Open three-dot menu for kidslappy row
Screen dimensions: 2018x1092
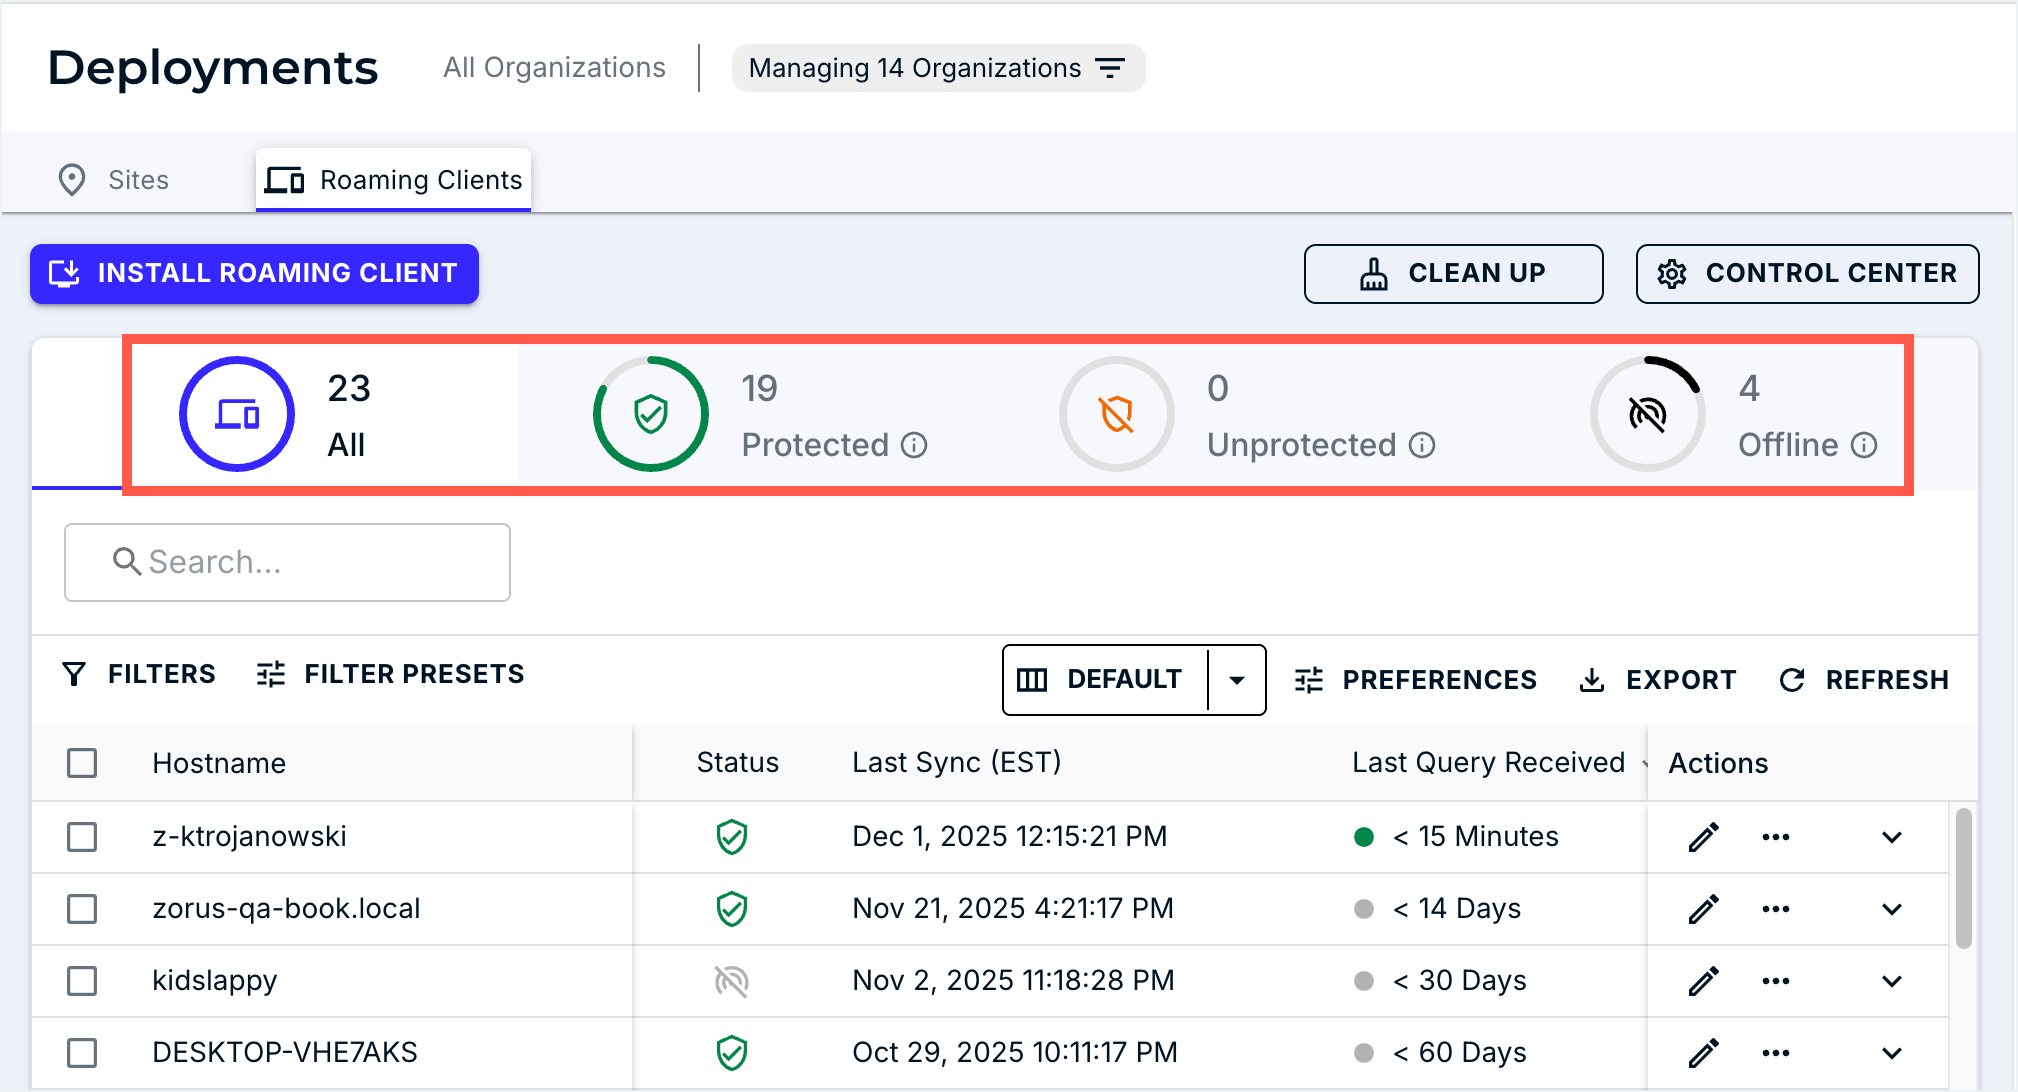click(1775, 981)
